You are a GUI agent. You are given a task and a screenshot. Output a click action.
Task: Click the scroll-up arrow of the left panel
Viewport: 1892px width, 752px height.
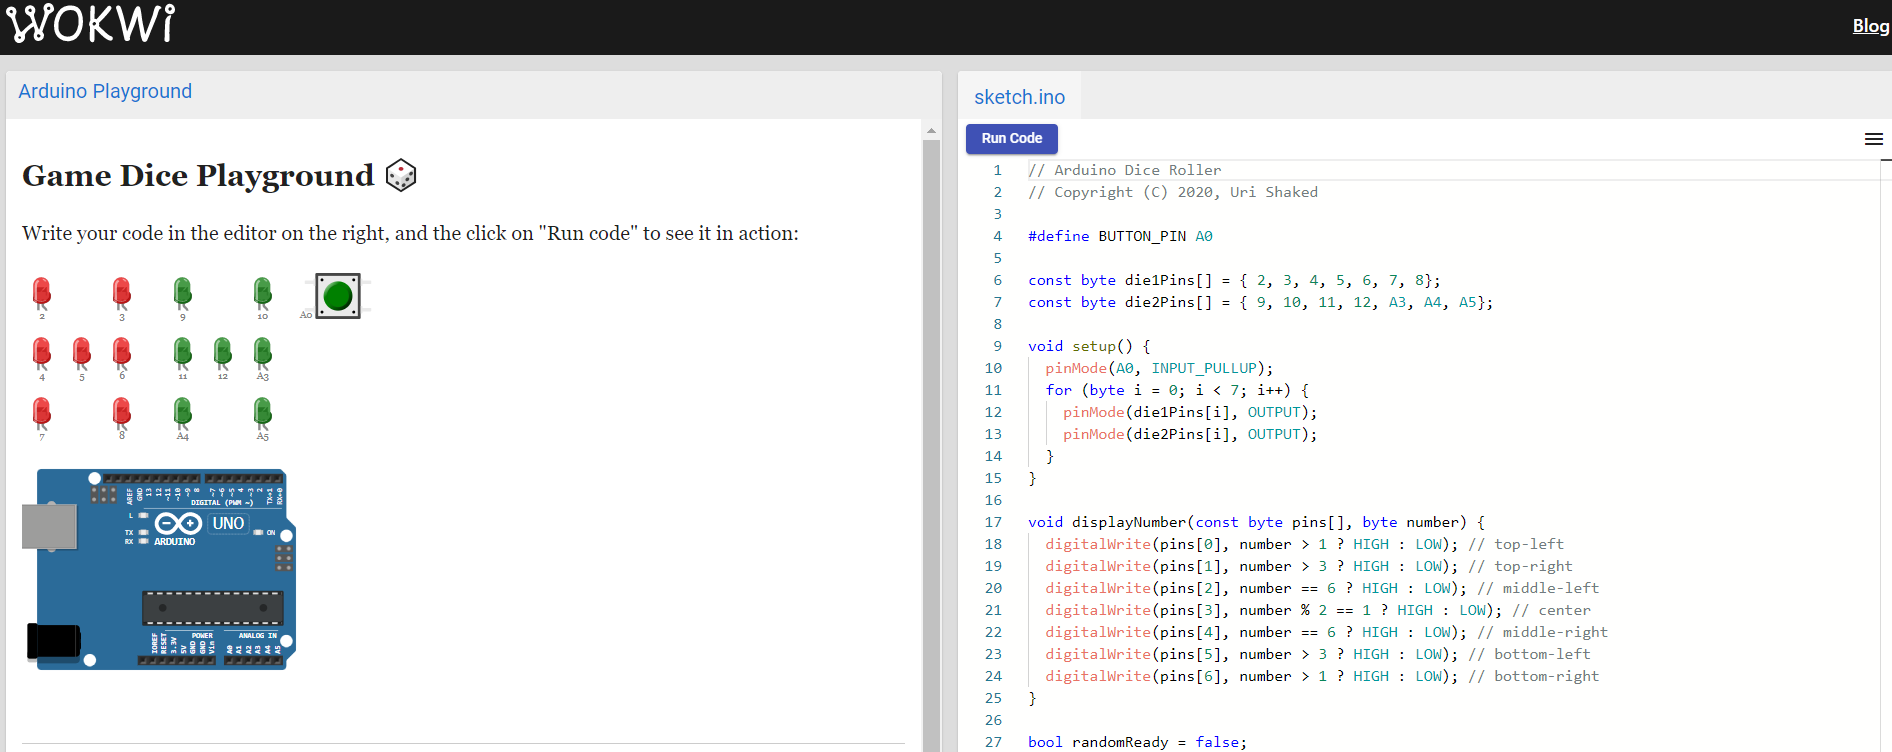(x=931, y=131)
